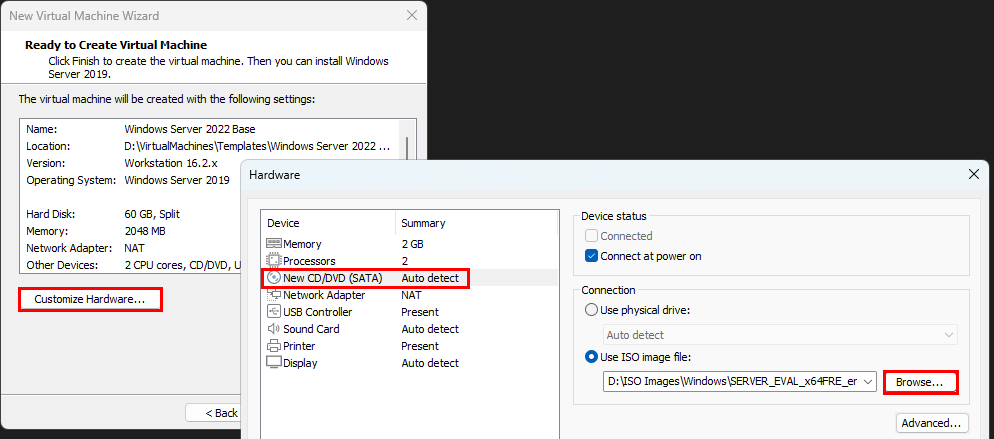Select the Printer device icon
This screenshot has height=439, width=994.
tap(274, 346)
